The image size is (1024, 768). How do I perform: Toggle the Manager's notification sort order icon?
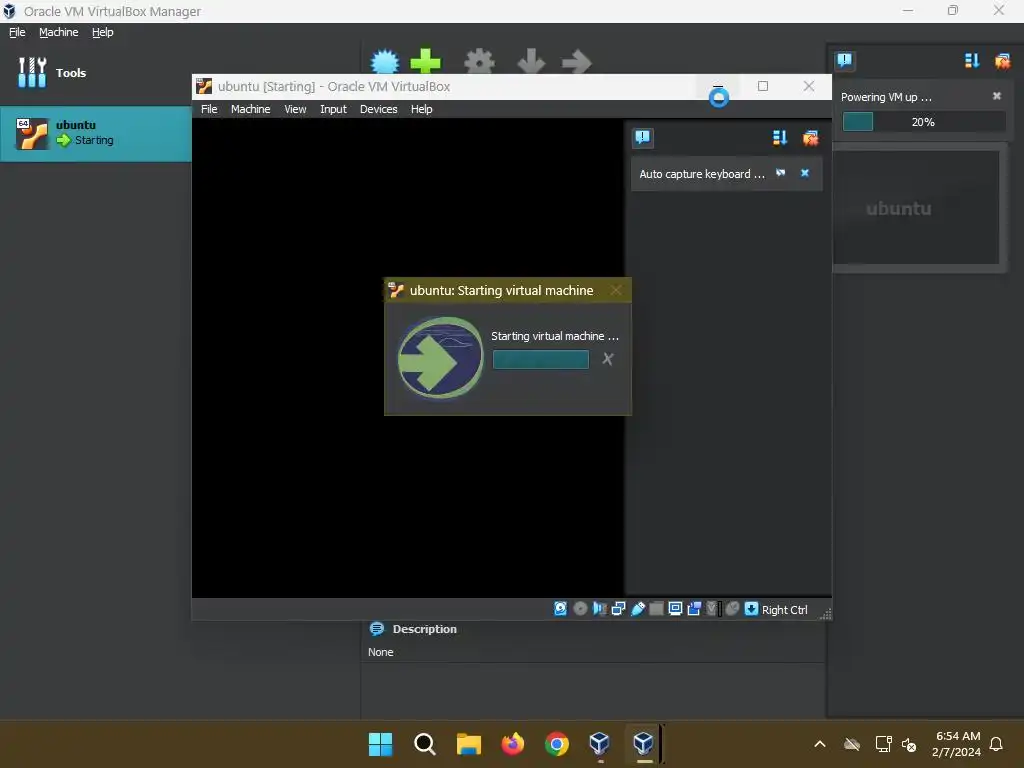[972, 61]
